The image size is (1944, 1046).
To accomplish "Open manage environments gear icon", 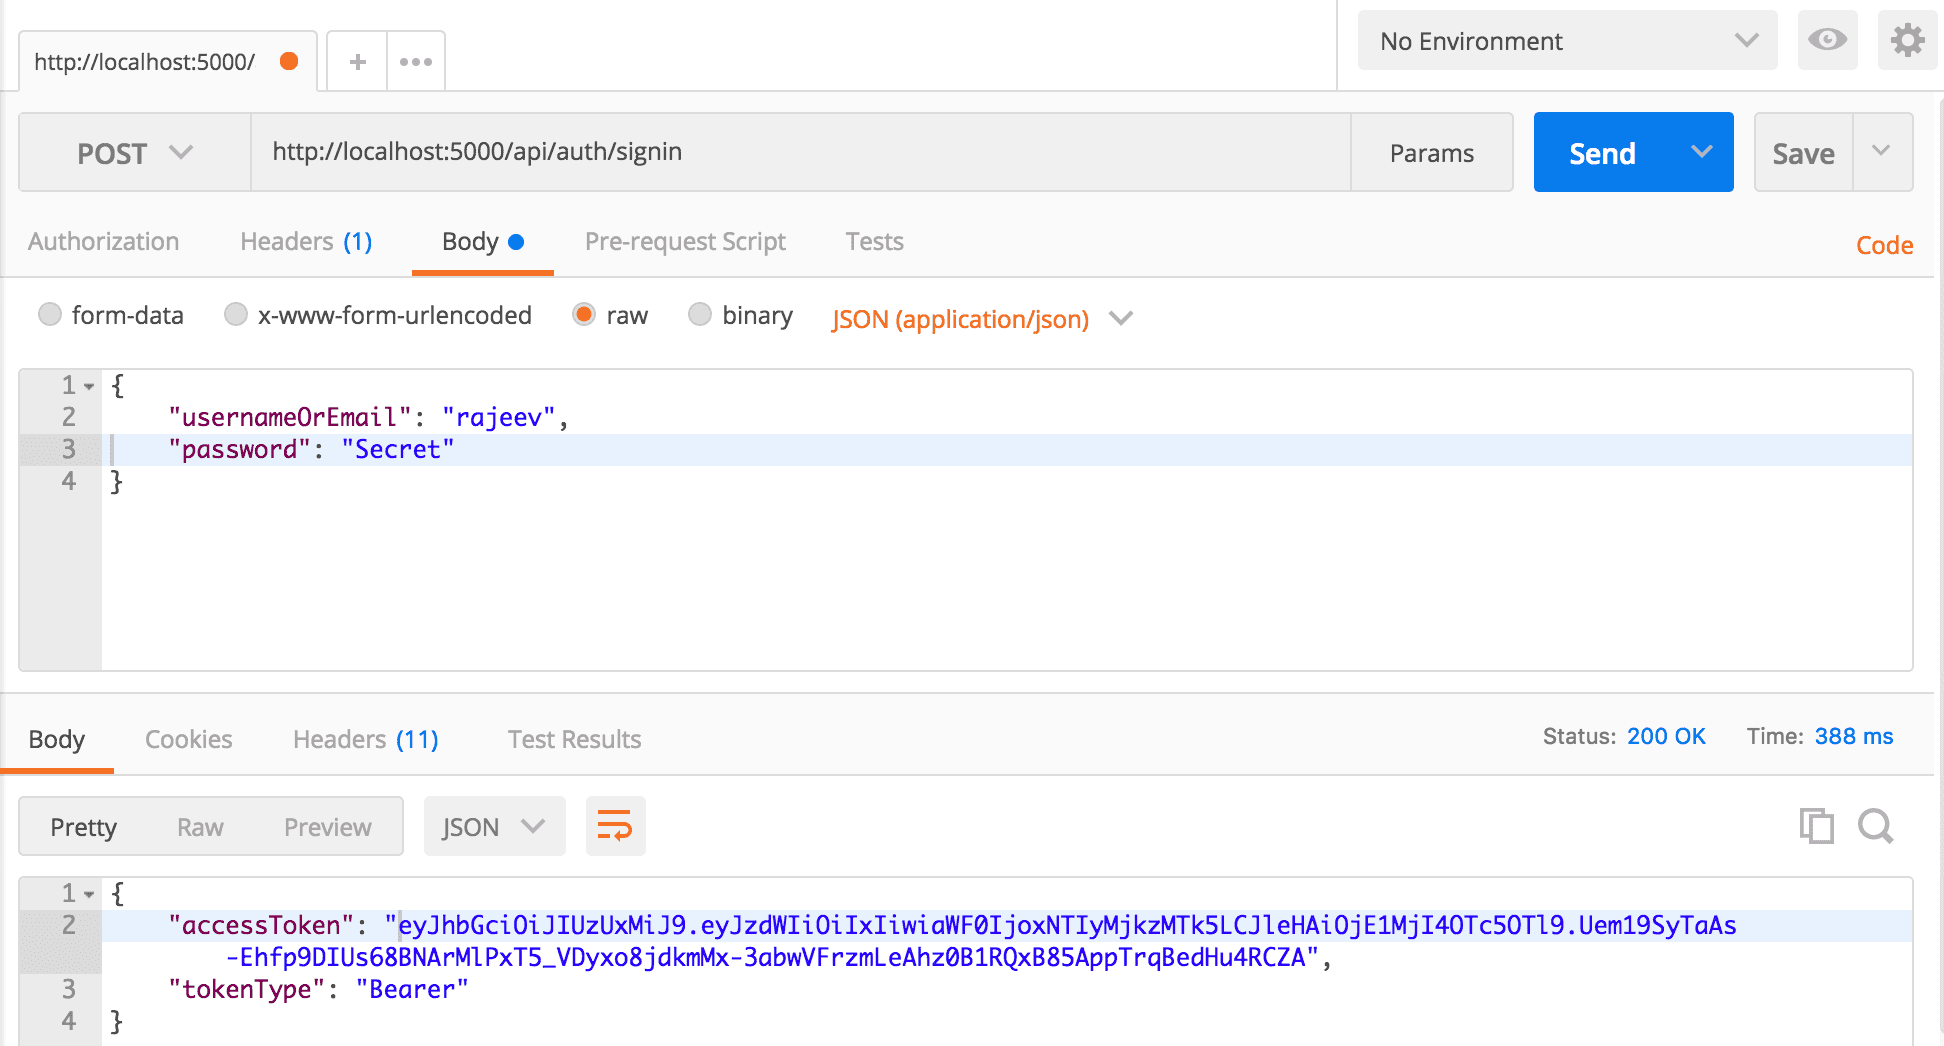I will (1907, 40).
